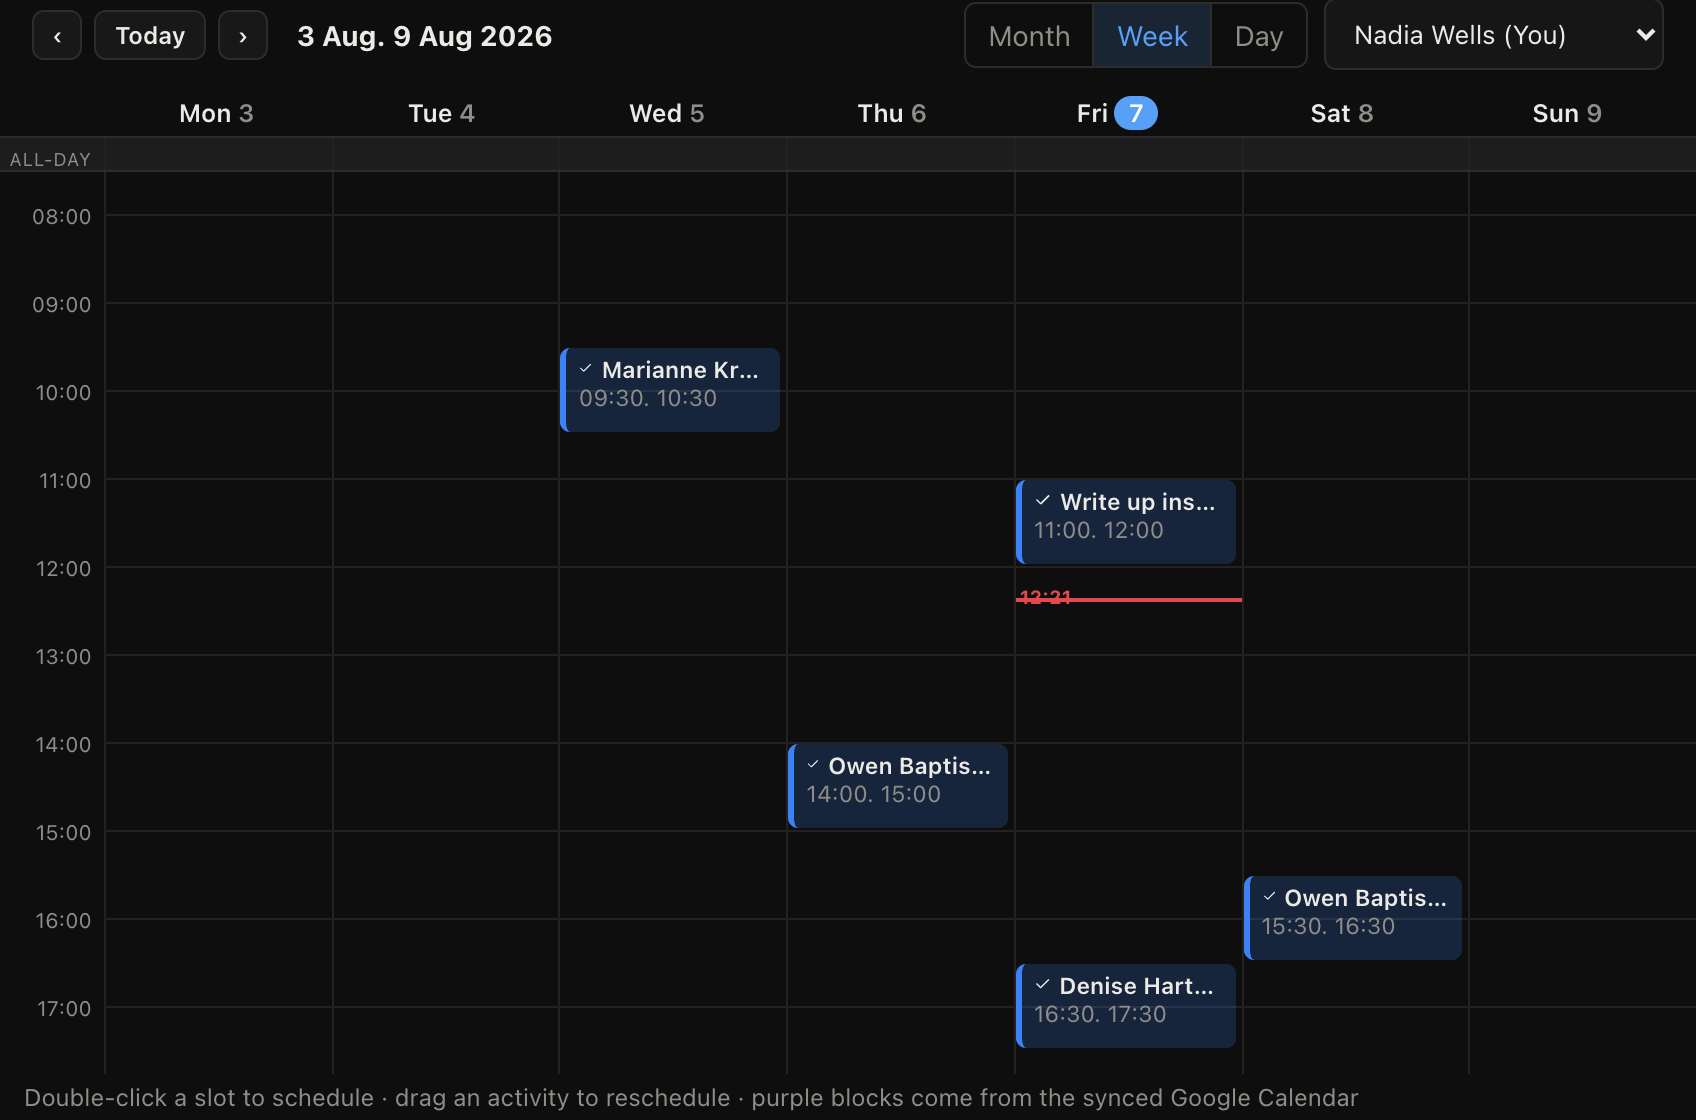
Task: Select the Sun 9 day header
Action: (x=1567, y=113)
